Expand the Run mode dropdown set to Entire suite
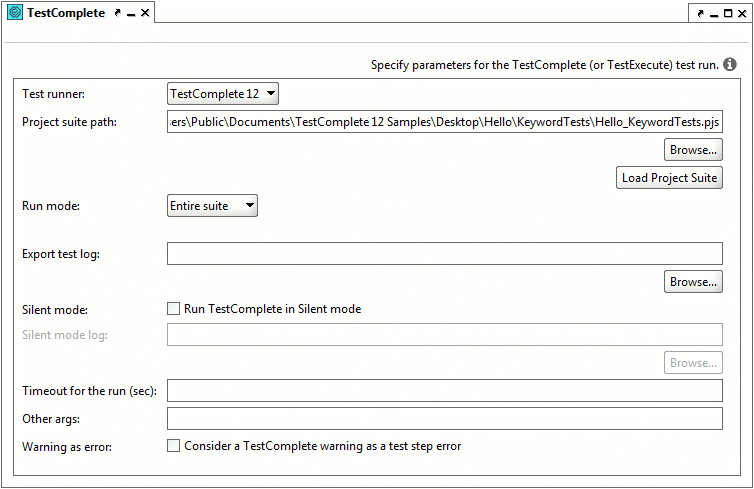The height and width of the screenshot is (489, 754). click(x=212, y=206)
